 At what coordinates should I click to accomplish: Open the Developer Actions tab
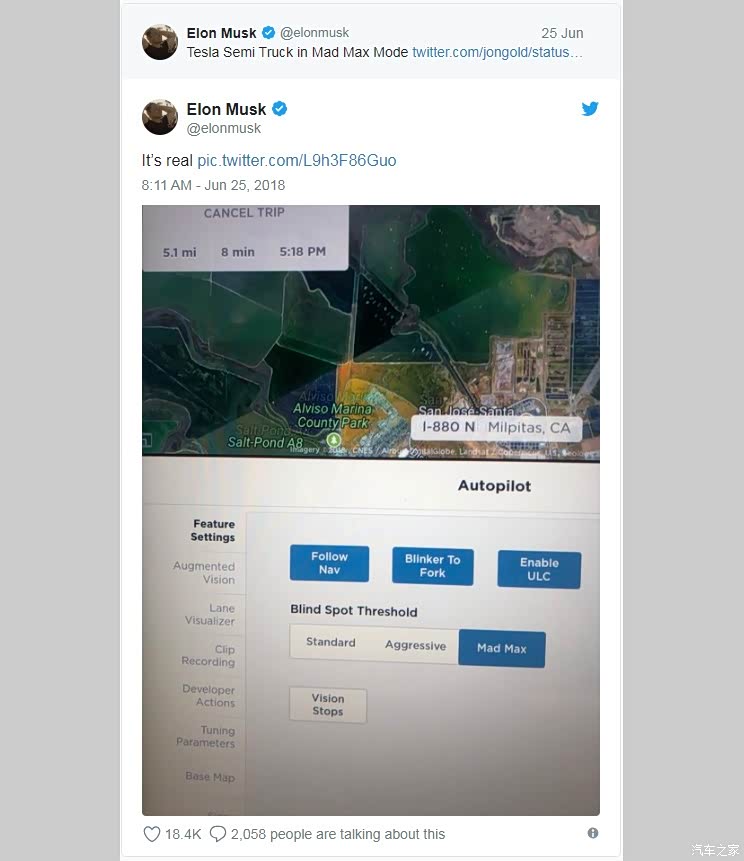[209, 696]
